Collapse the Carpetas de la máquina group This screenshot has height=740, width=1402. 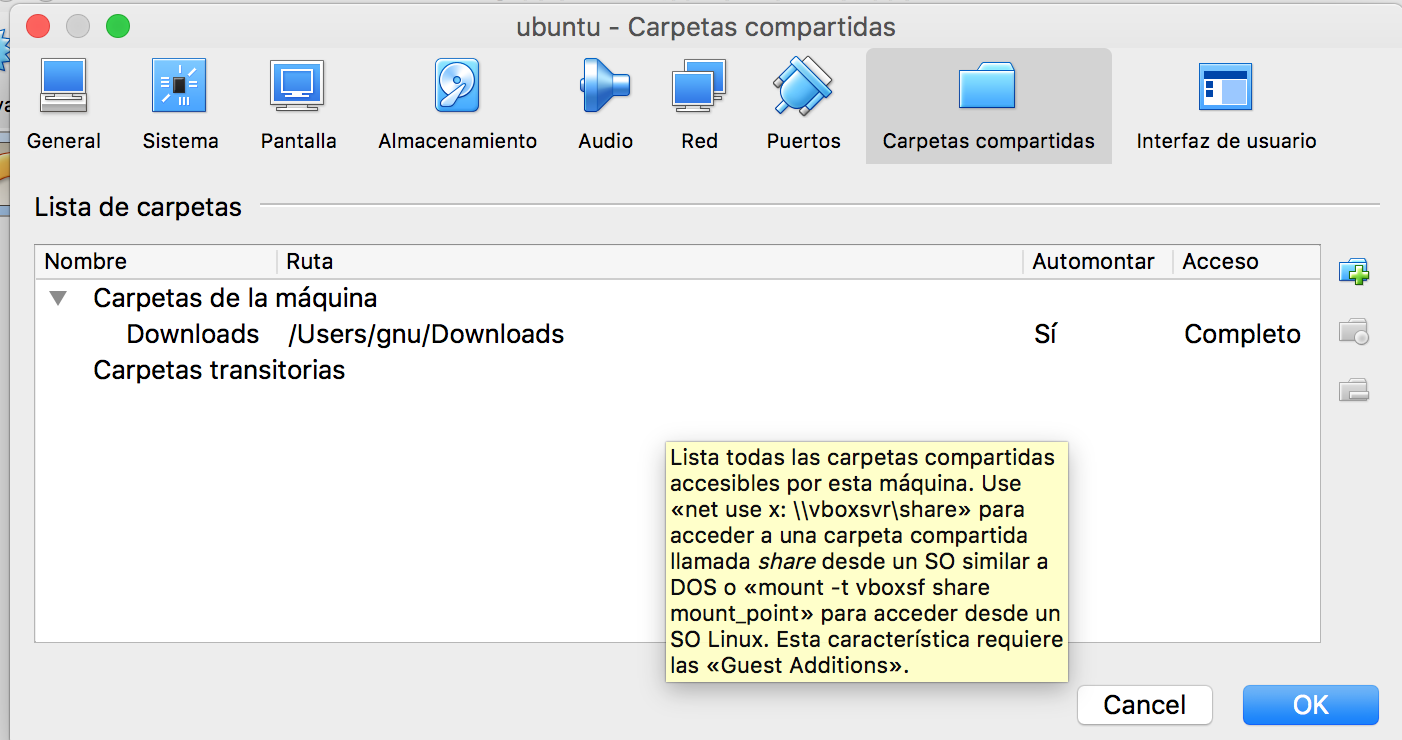coord(59,298)
